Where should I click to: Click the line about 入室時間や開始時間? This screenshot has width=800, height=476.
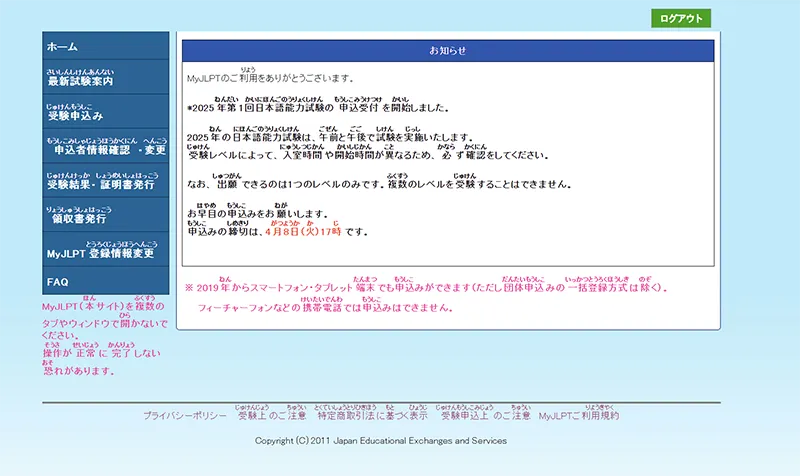click(x=368, y=155)
